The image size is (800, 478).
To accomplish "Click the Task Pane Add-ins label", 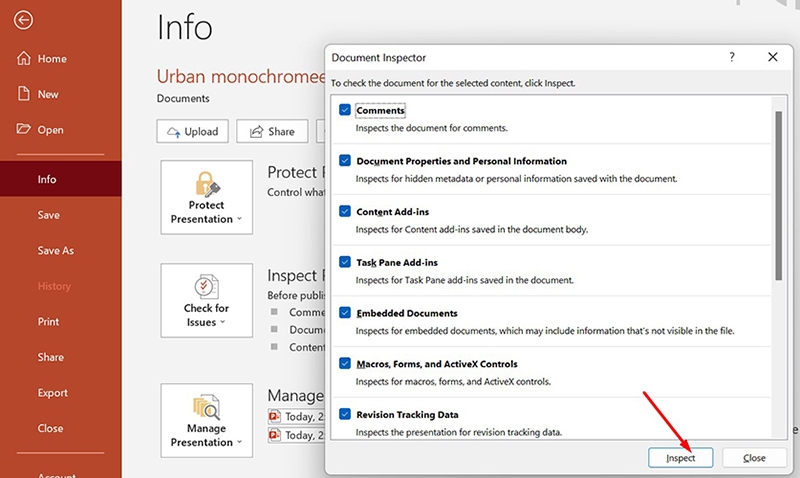I will [397, 263].
